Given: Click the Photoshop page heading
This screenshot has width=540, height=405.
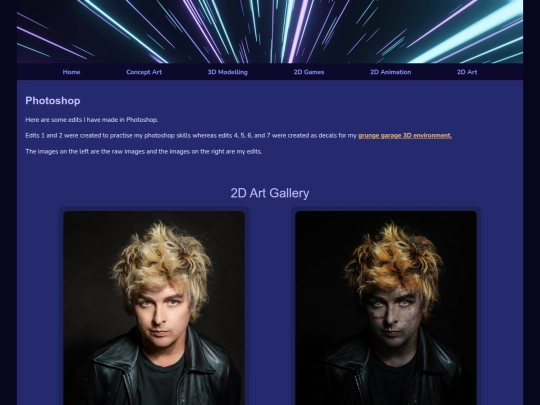Looking at the screenshot, I should click(53, 101).
